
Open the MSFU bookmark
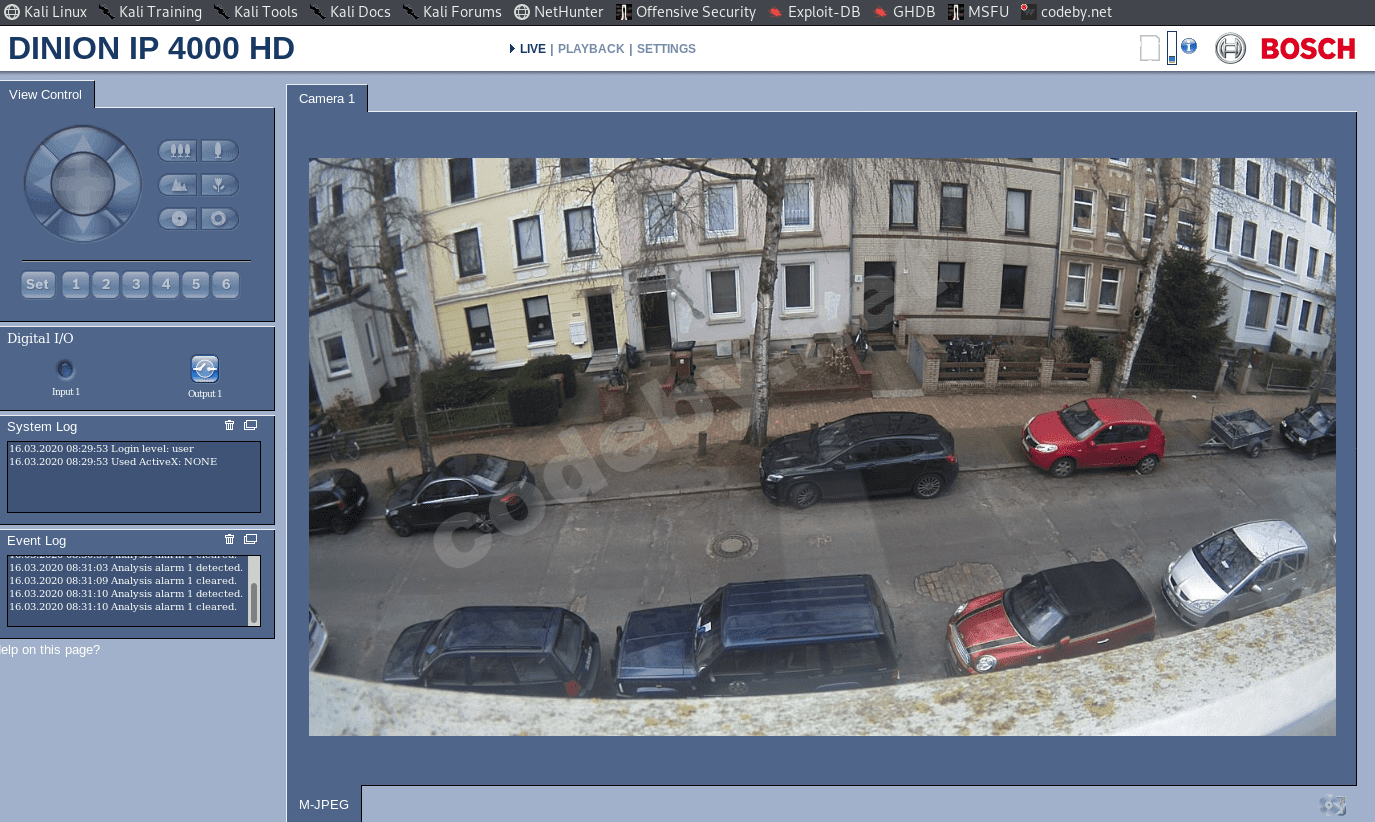tap(979, 12)
